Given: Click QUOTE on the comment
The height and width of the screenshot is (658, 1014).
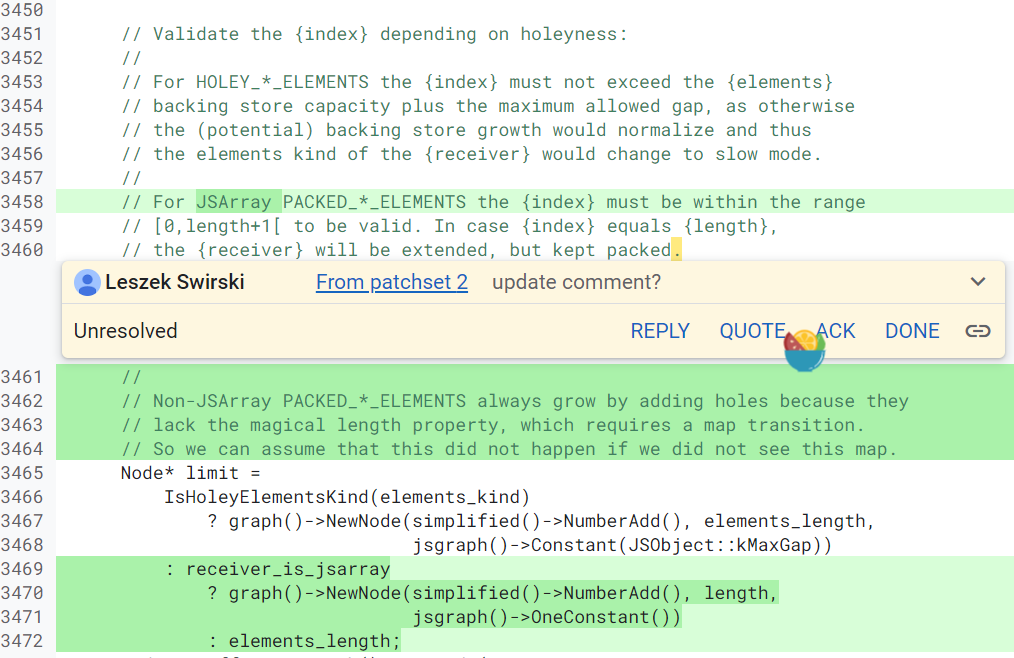Looking at the screenshot, I should (753, 331).
